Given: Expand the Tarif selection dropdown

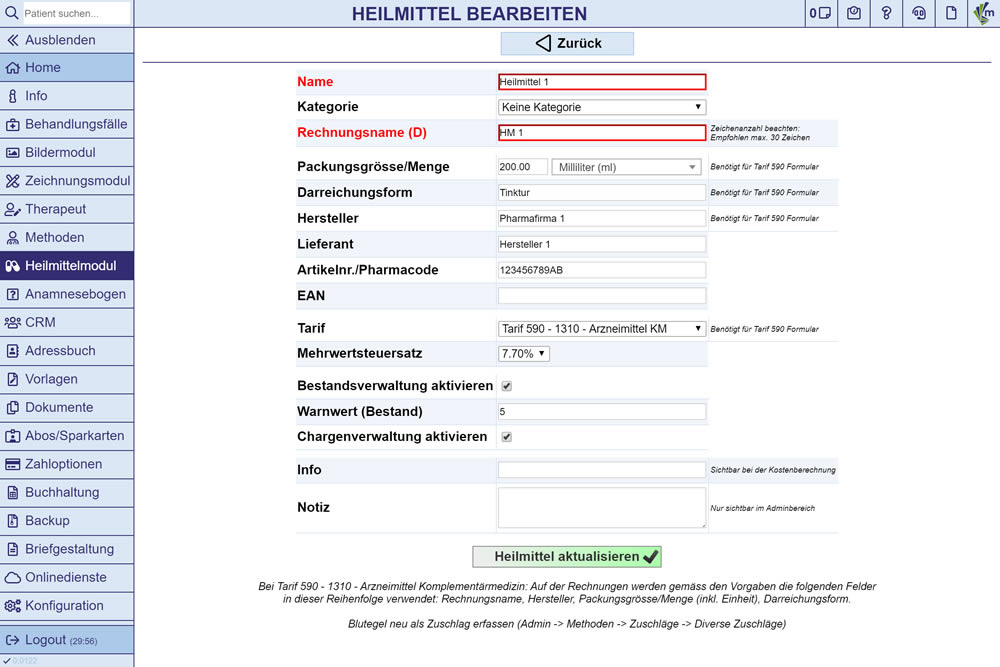Looking at the screenshot, I should [602, 328].
